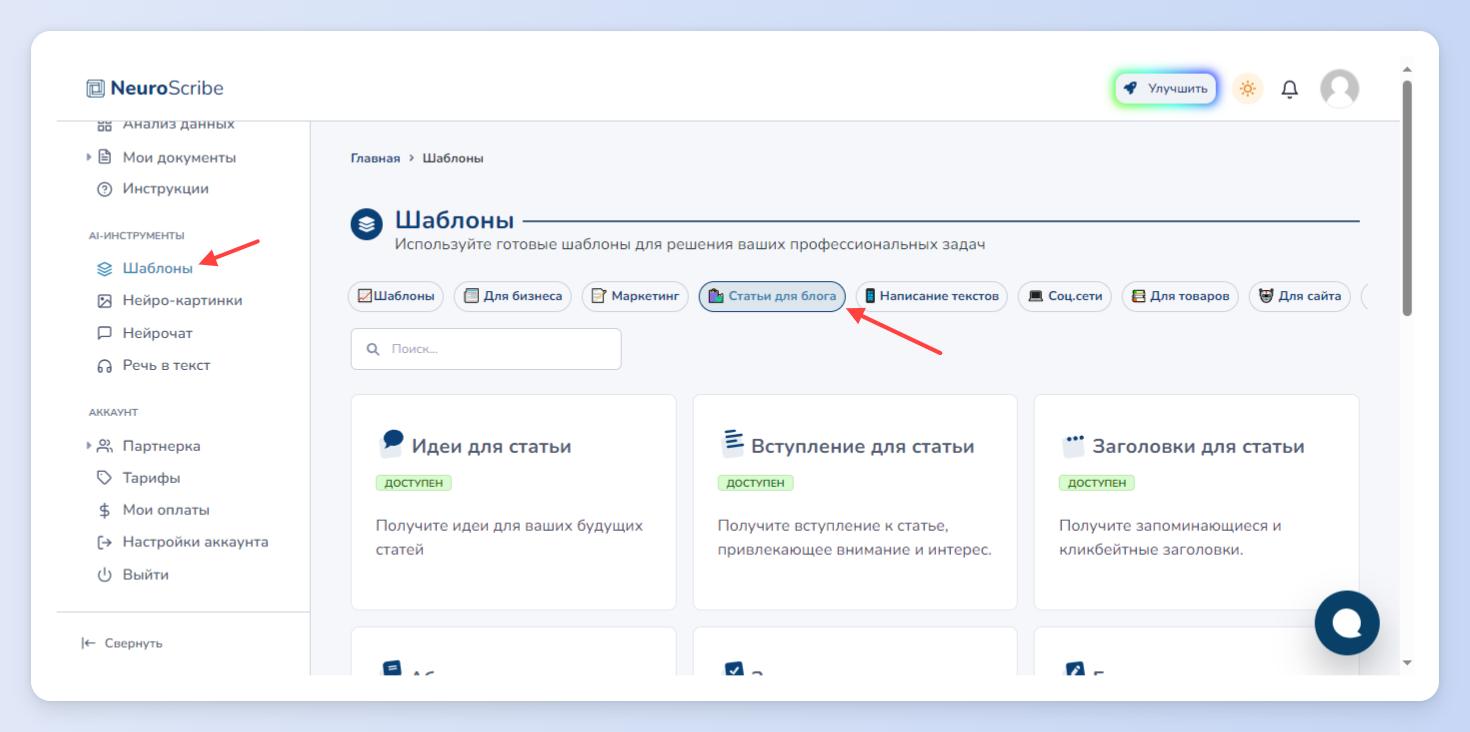Open Настройки аккаунта in sidebar
1470x732 pixels.
coord(196,542)
